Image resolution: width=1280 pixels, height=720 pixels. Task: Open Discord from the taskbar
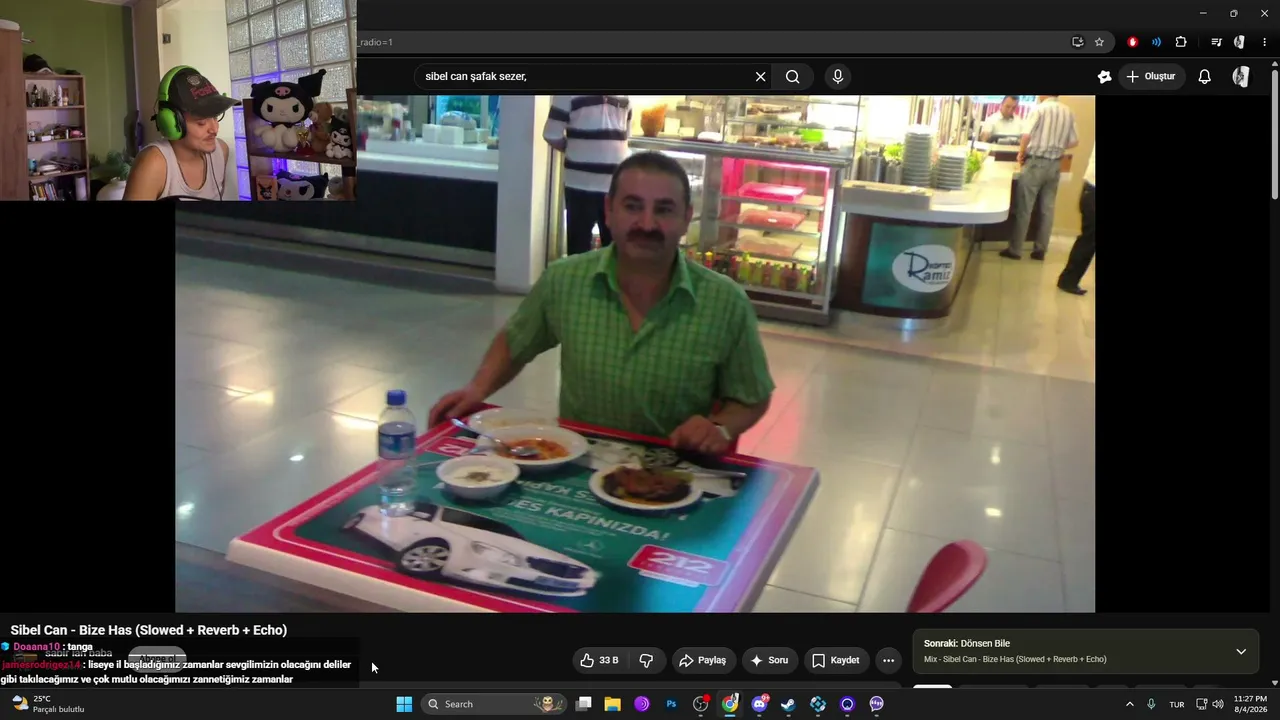pos(759,704)
